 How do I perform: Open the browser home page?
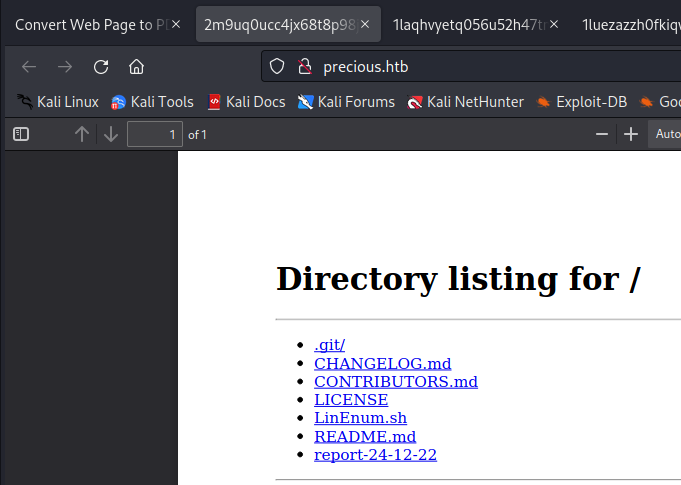(x=136, y=67)
